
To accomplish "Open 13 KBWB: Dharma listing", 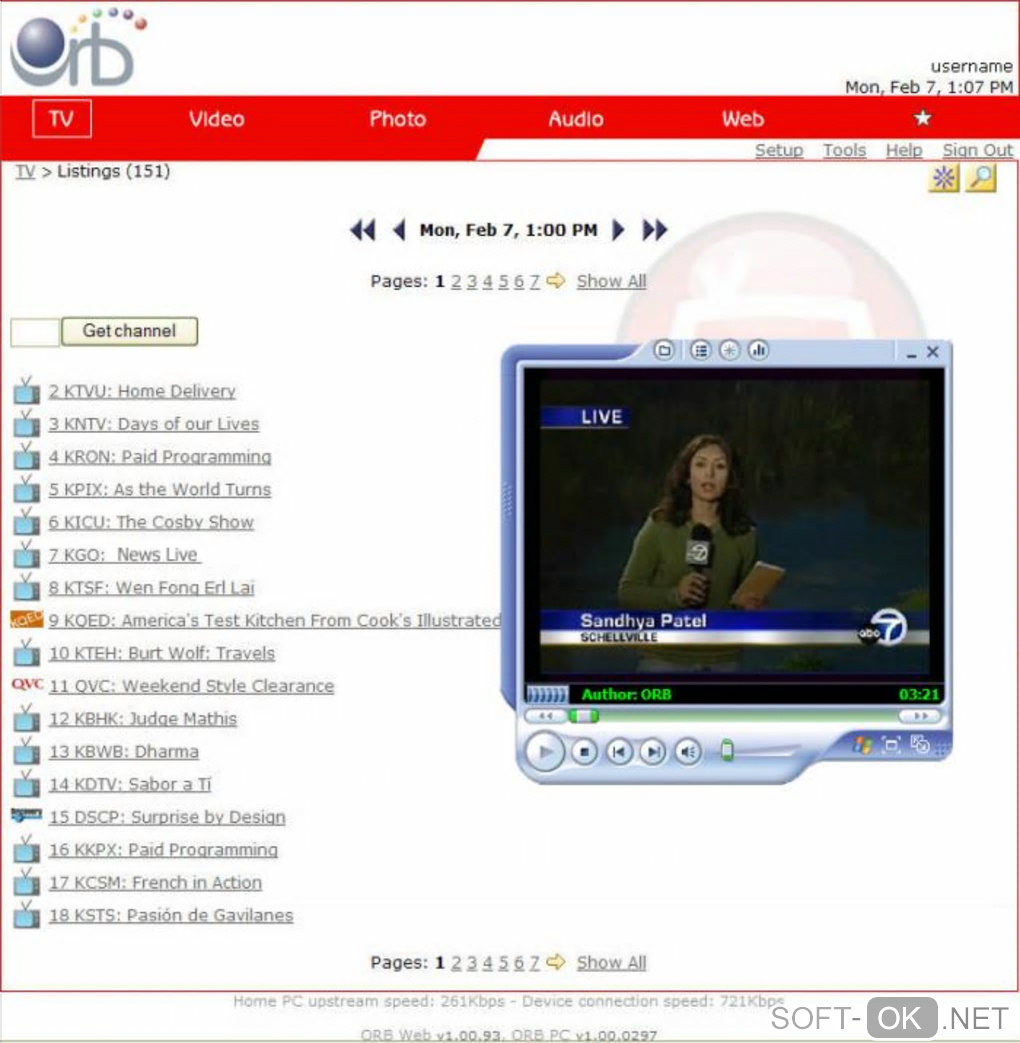I will [124, 752].
